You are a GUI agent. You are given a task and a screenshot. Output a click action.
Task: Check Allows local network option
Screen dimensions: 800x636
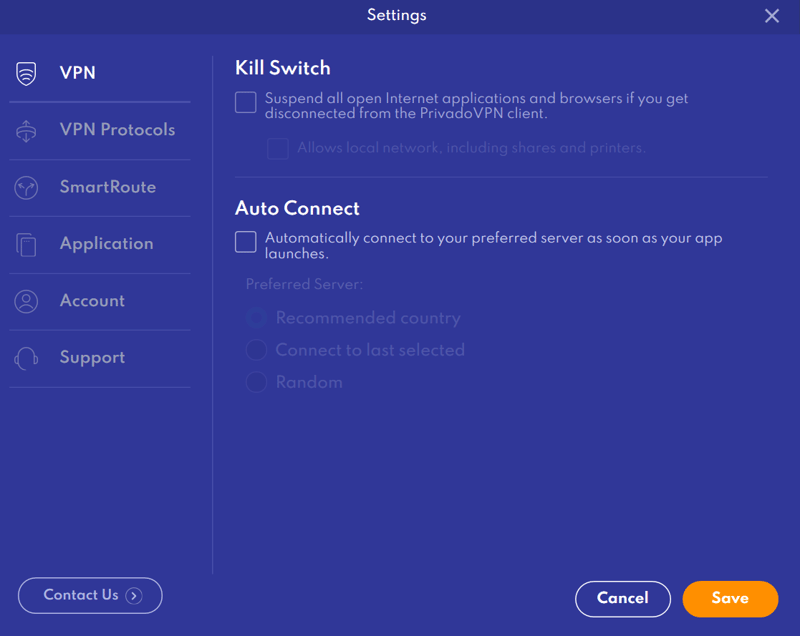[277, 149]
